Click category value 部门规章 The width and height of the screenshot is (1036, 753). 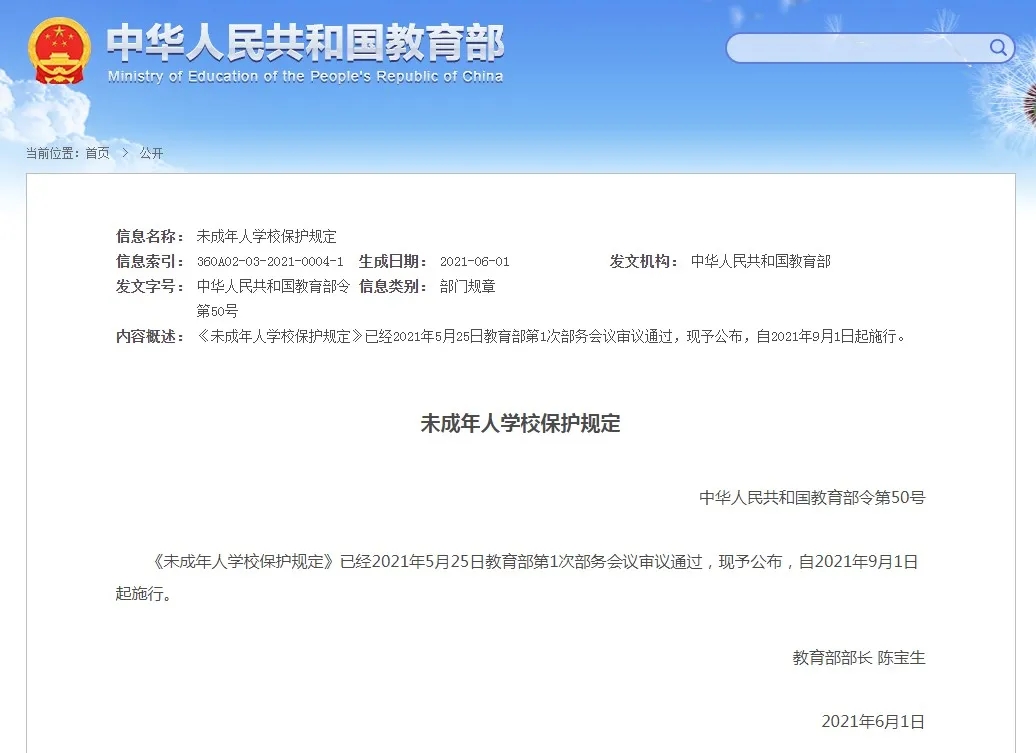pos(468,287)
